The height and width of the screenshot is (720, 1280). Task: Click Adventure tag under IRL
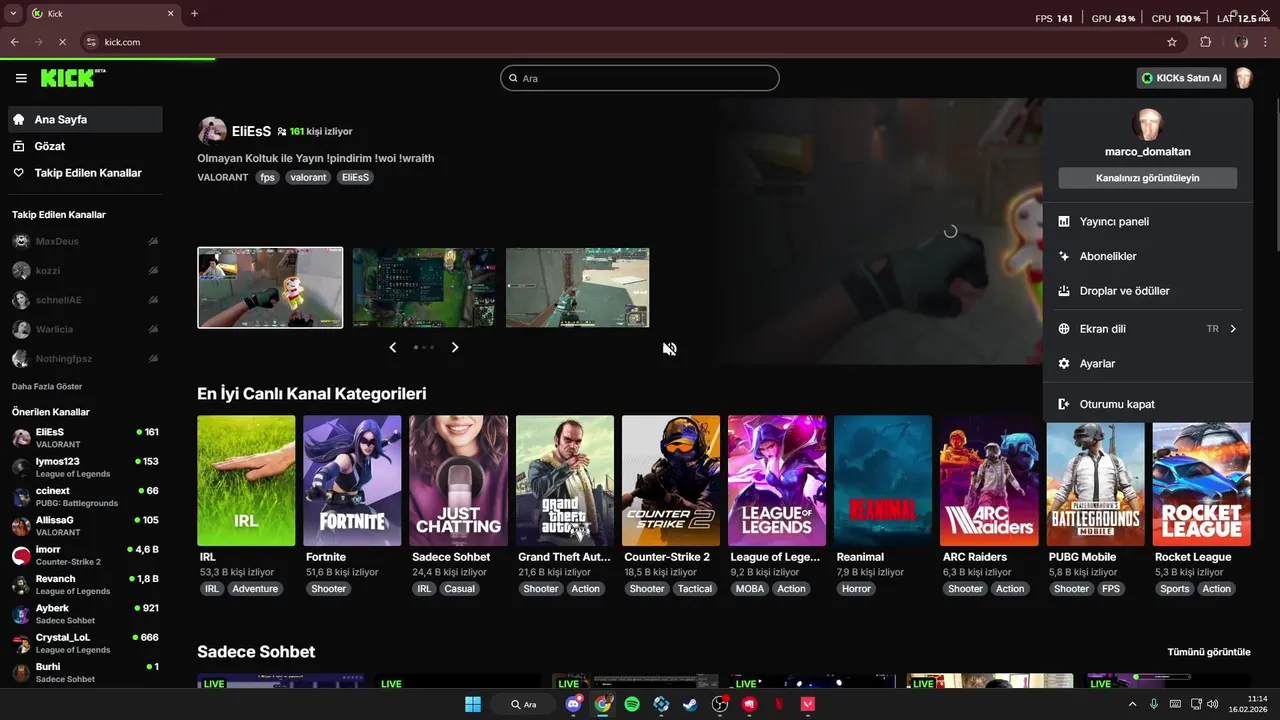click(255, 589)
